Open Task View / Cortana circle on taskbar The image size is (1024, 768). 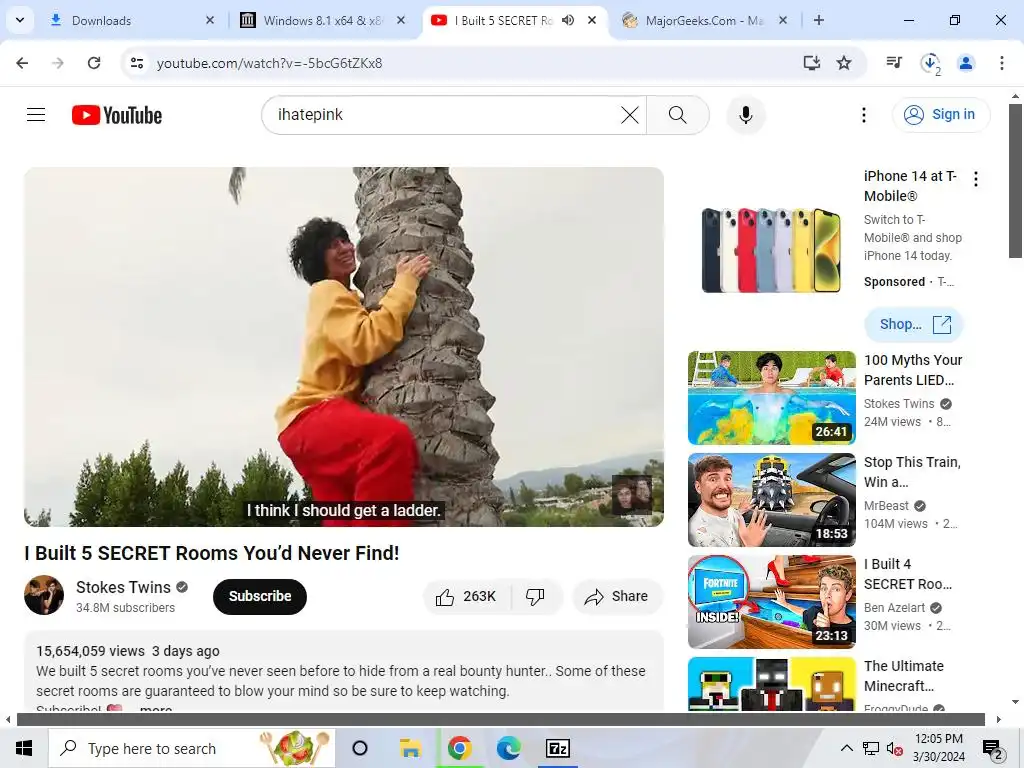[360, 748]
